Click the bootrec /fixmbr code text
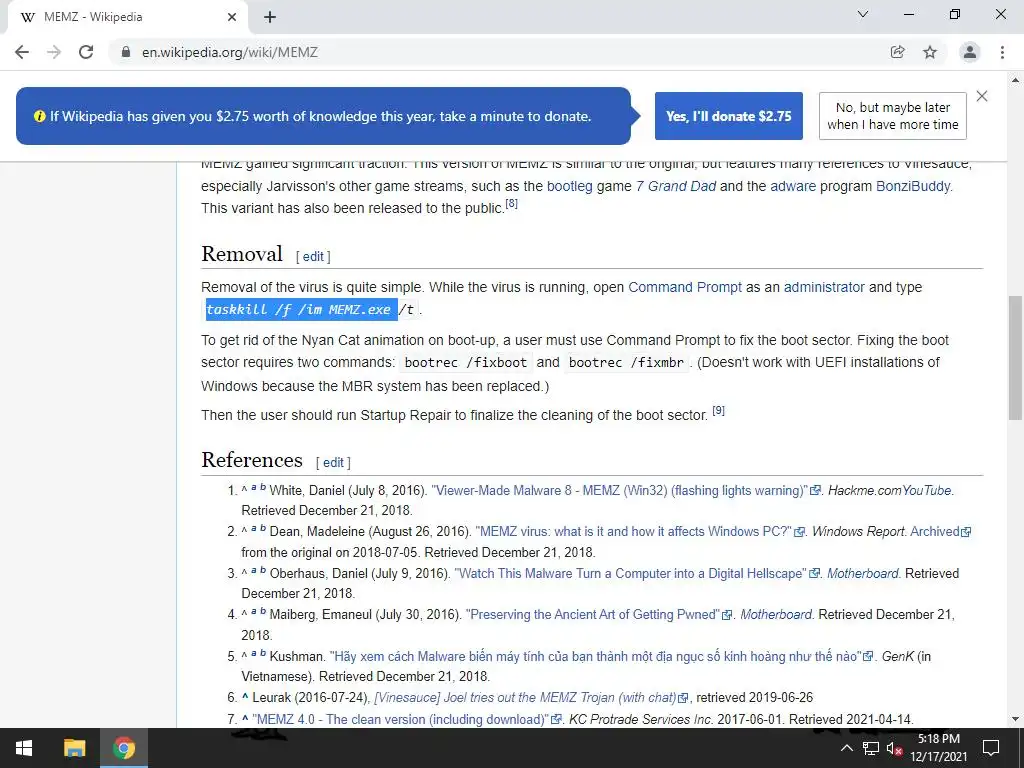 pos(626,362)
